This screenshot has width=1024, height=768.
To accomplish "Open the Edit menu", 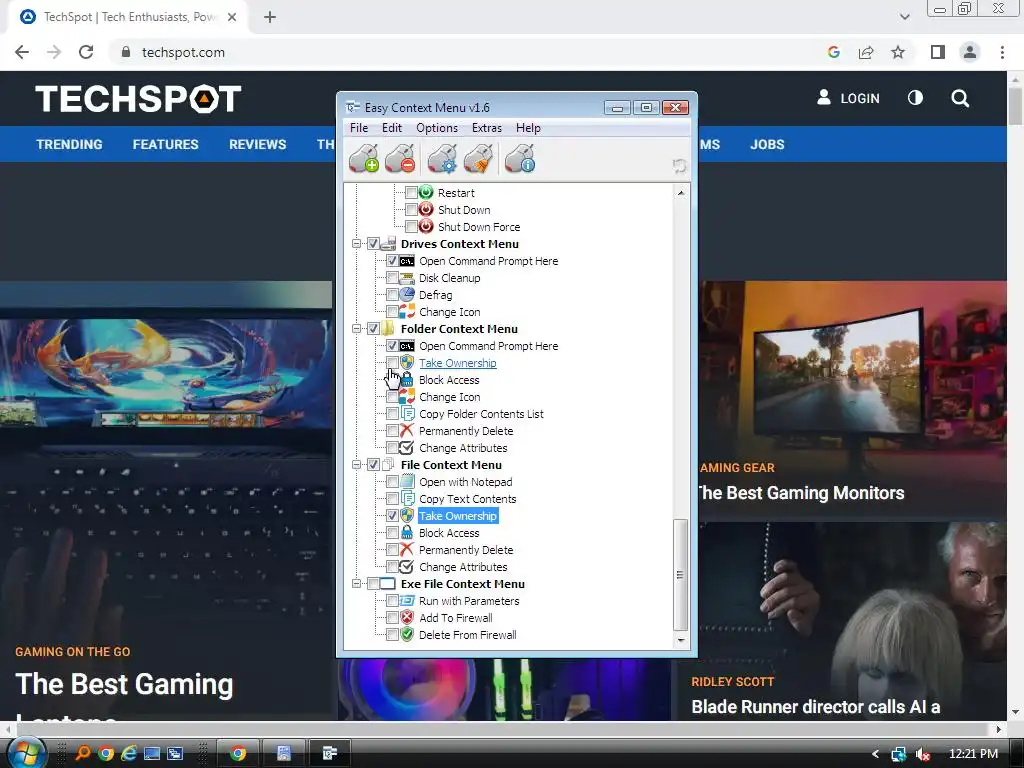I will click(x=392, y=128).
